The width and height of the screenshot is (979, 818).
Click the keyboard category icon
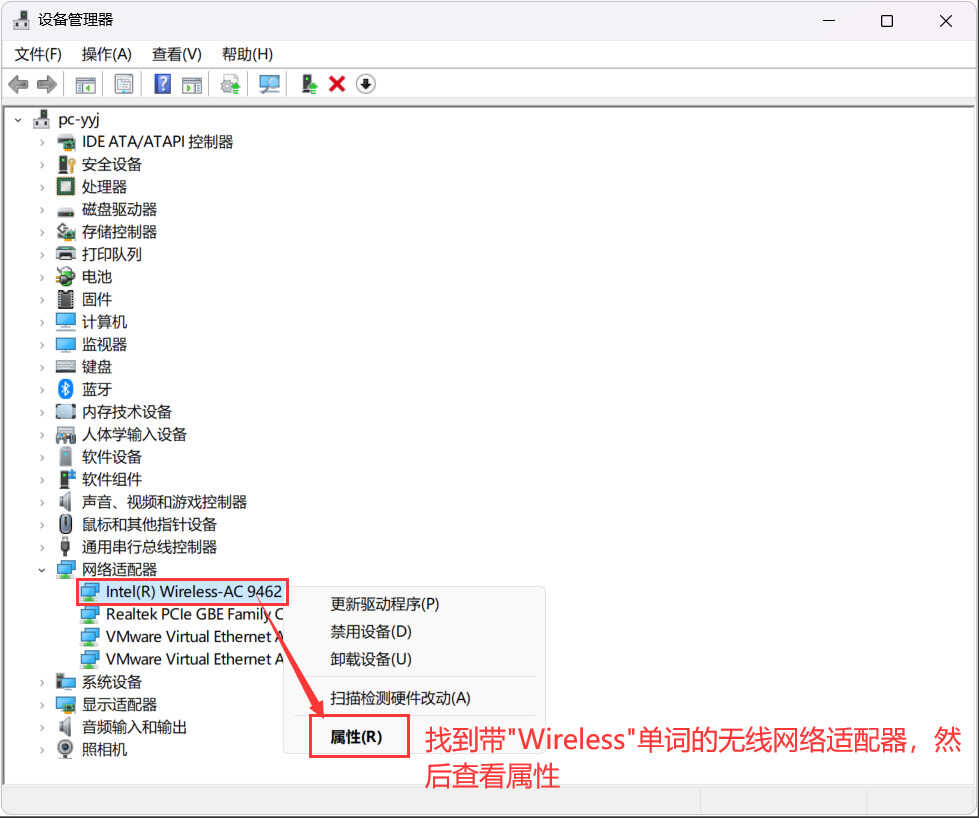pyautogui.click(x=66, y=367)
